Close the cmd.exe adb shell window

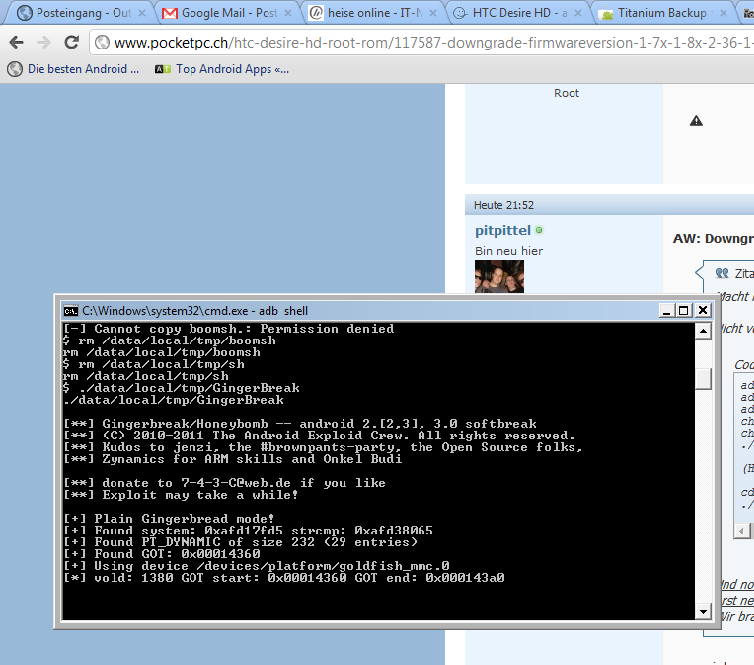click(x=703, y=311)
